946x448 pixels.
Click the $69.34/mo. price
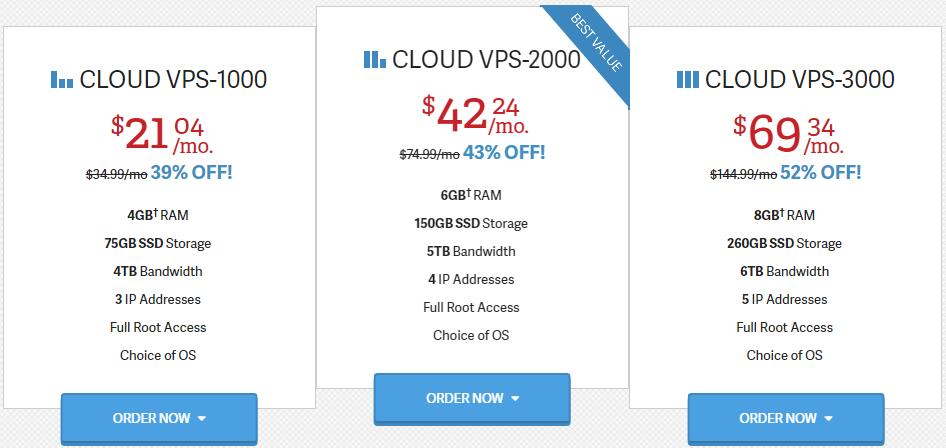coord(789,134)
